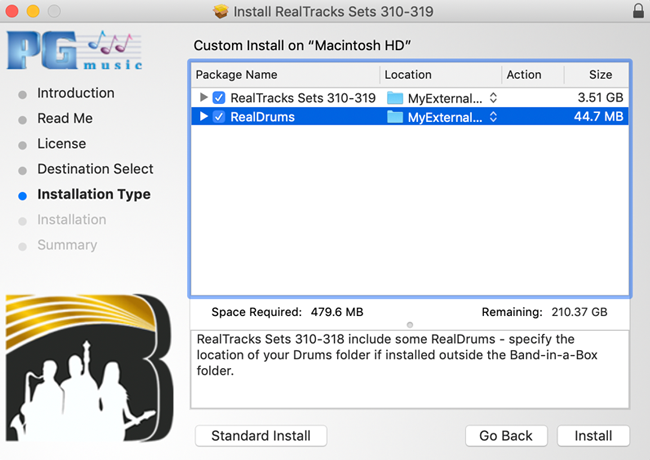Click the RealTracks folder location icon
The width and height of the screenshot is (650, 460).
[395, 98]
